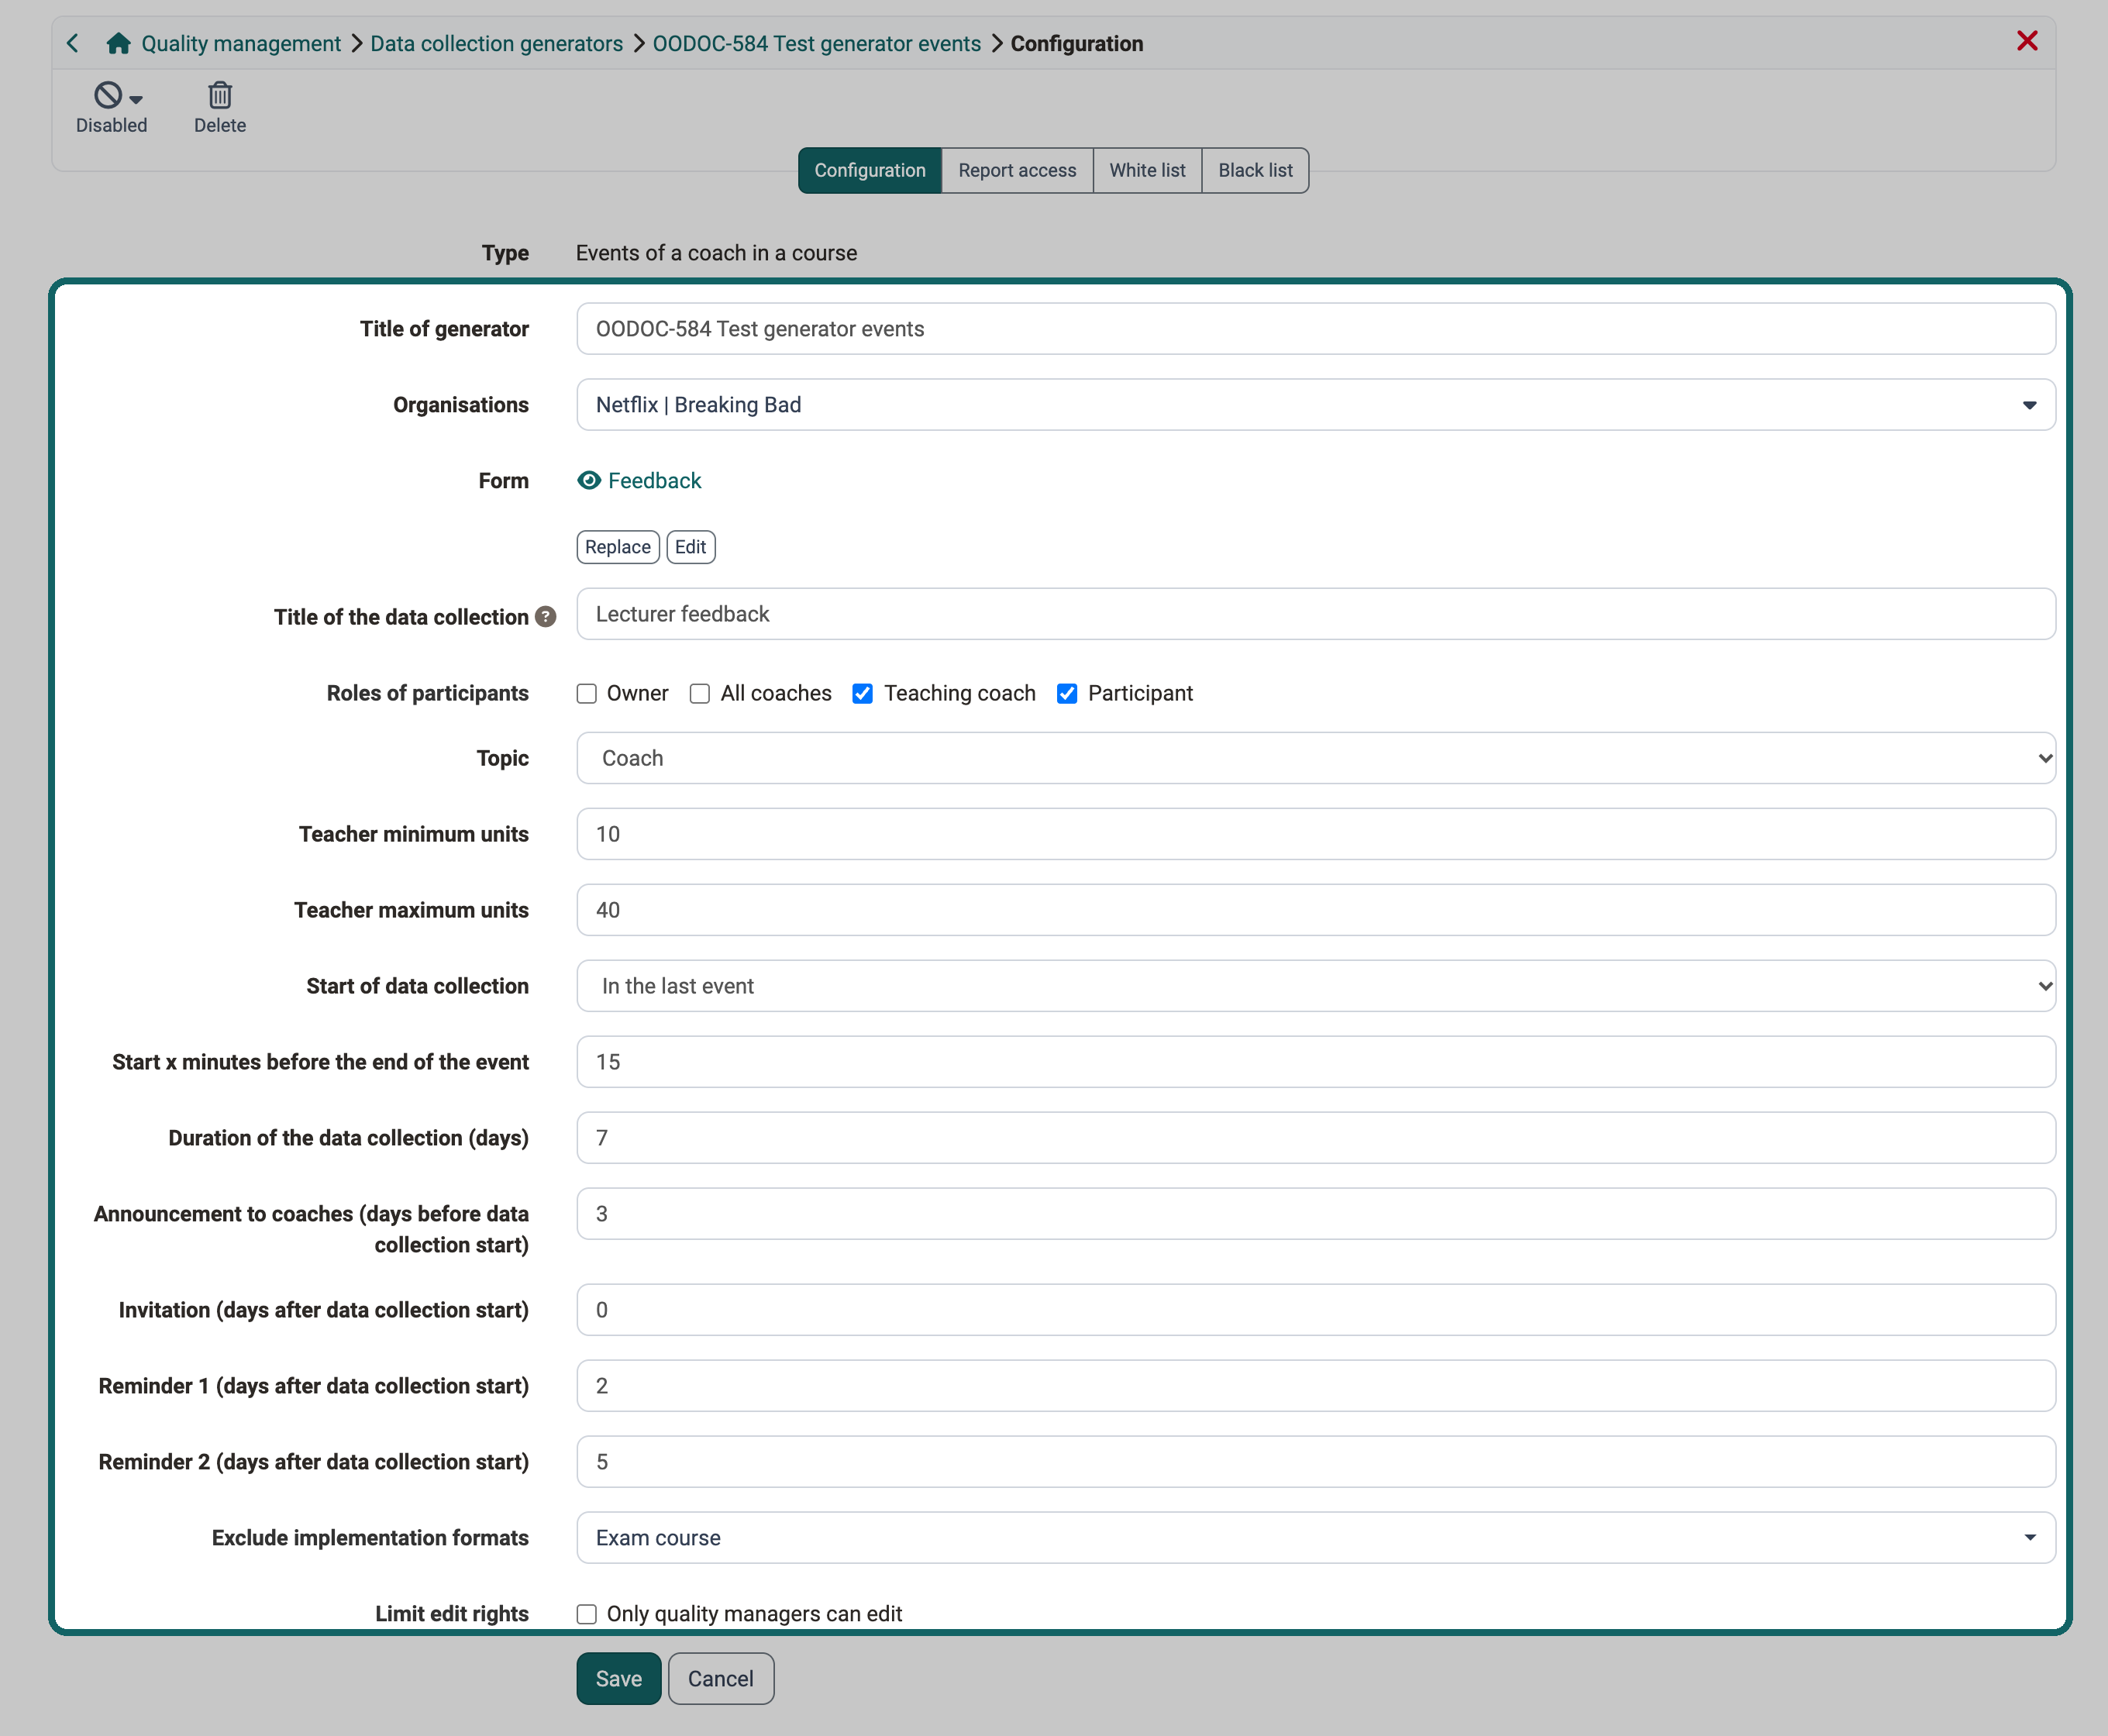Select the Configuration tab
Image resolution: width=2108 pixels, height=1736 pixels.
[870, 170]
